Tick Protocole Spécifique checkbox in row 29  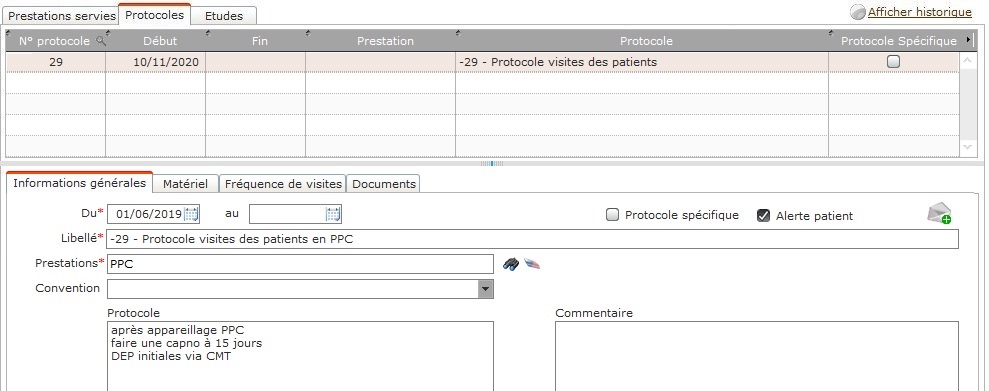(x=893, y=62)
